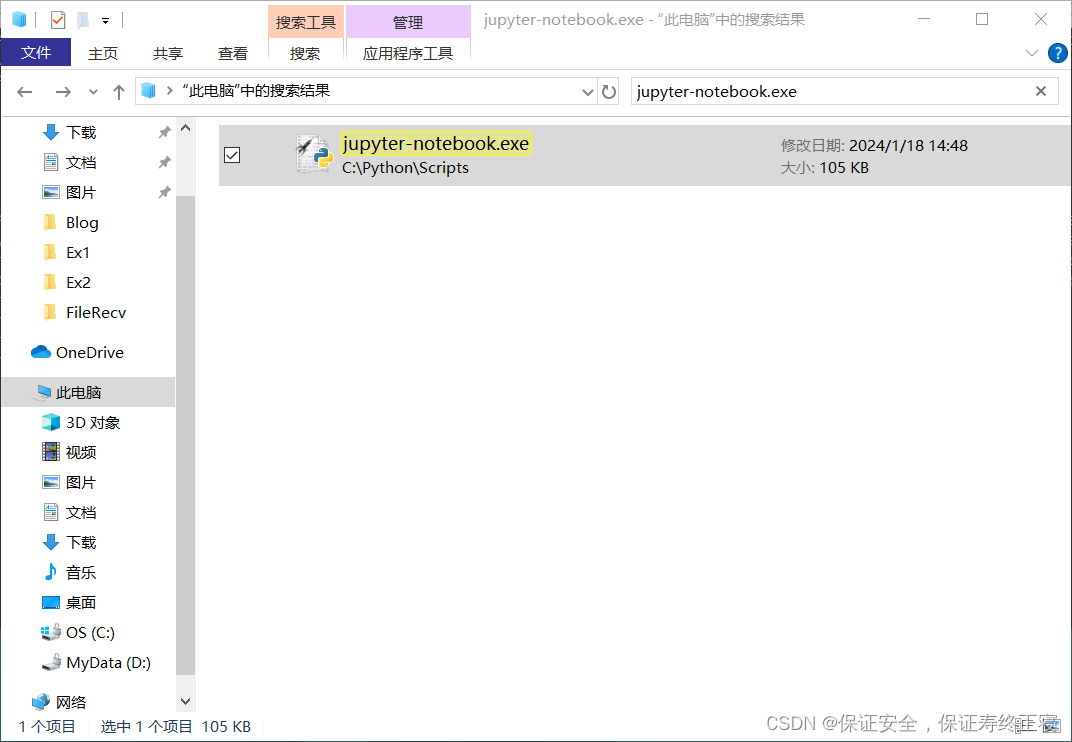Go back with the left arrow
The width and height of the screenshot is (1072, 742).
tap(25, 92)
